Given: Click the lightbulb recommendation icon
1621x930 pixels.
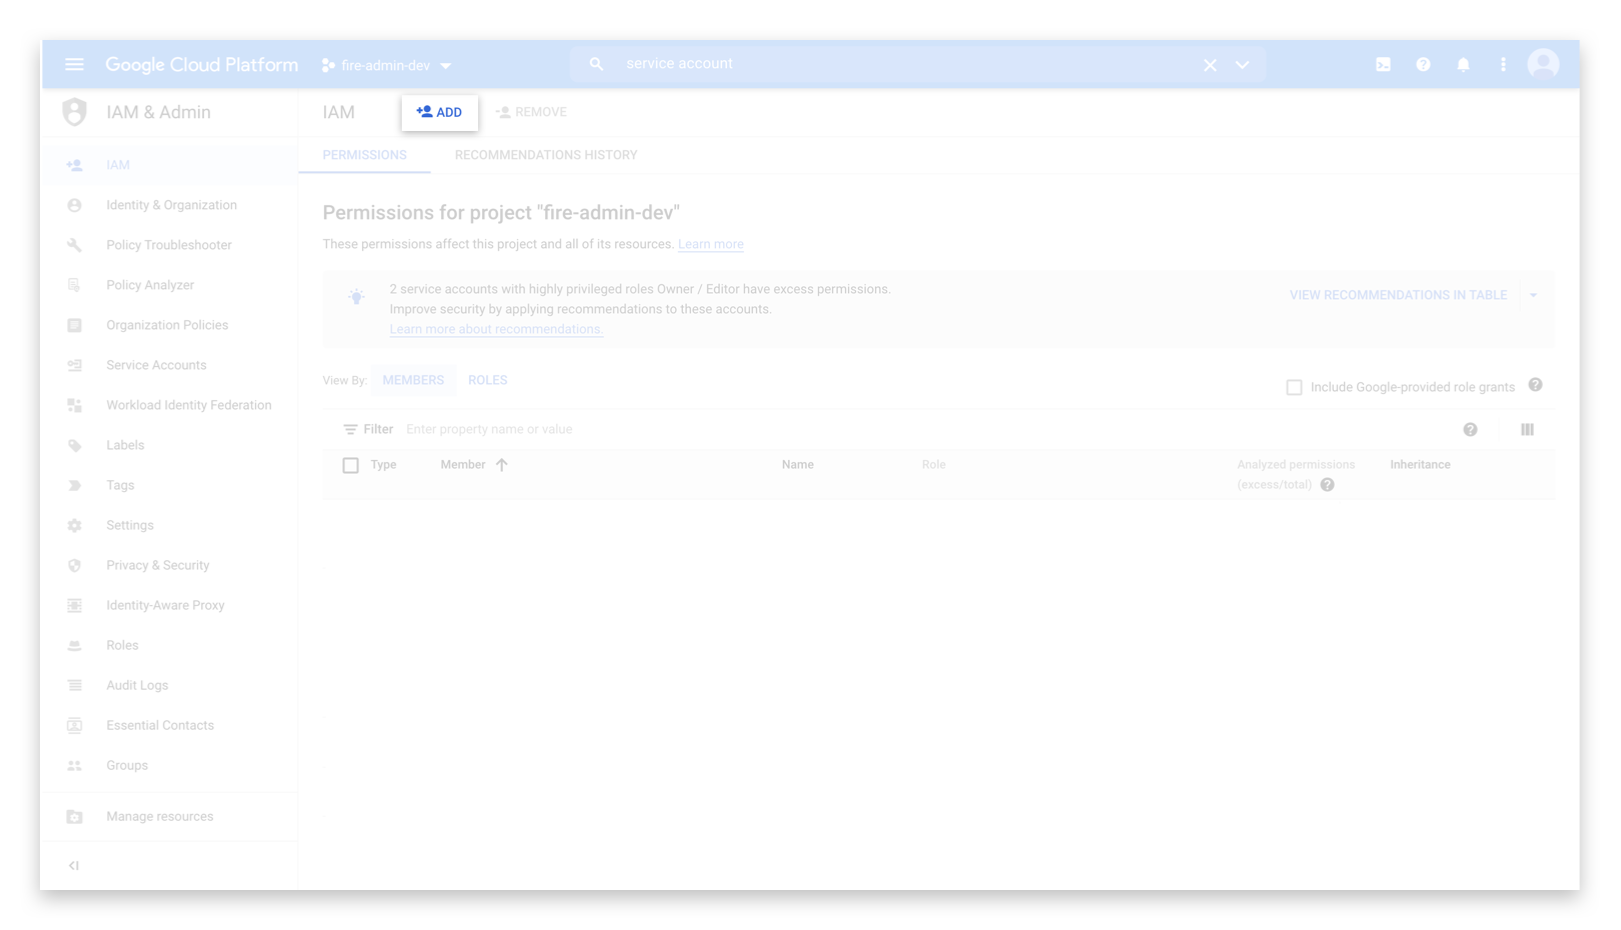Looking at the screenshot, I should point(356,297).
